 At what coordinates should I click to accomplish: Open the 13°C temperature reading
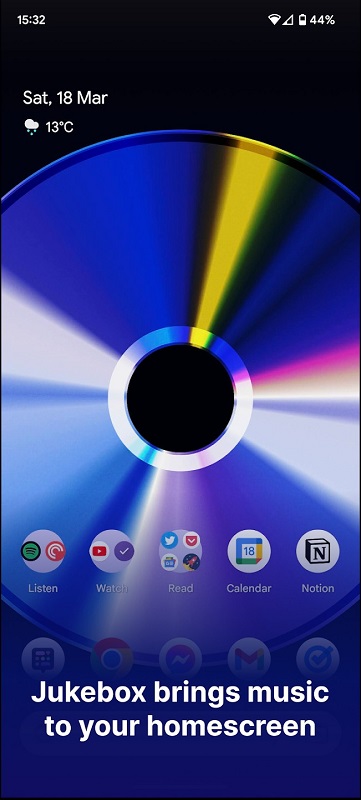[x=60, y=127]
